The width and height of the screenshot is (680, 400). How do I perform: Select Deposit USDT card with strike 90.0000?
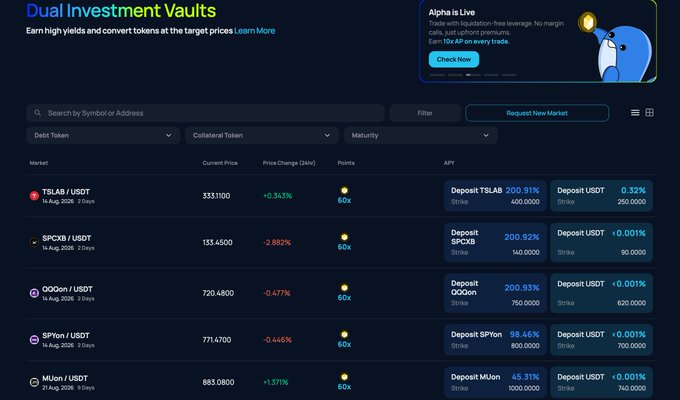pyautogui.click(x=602, y=243)
